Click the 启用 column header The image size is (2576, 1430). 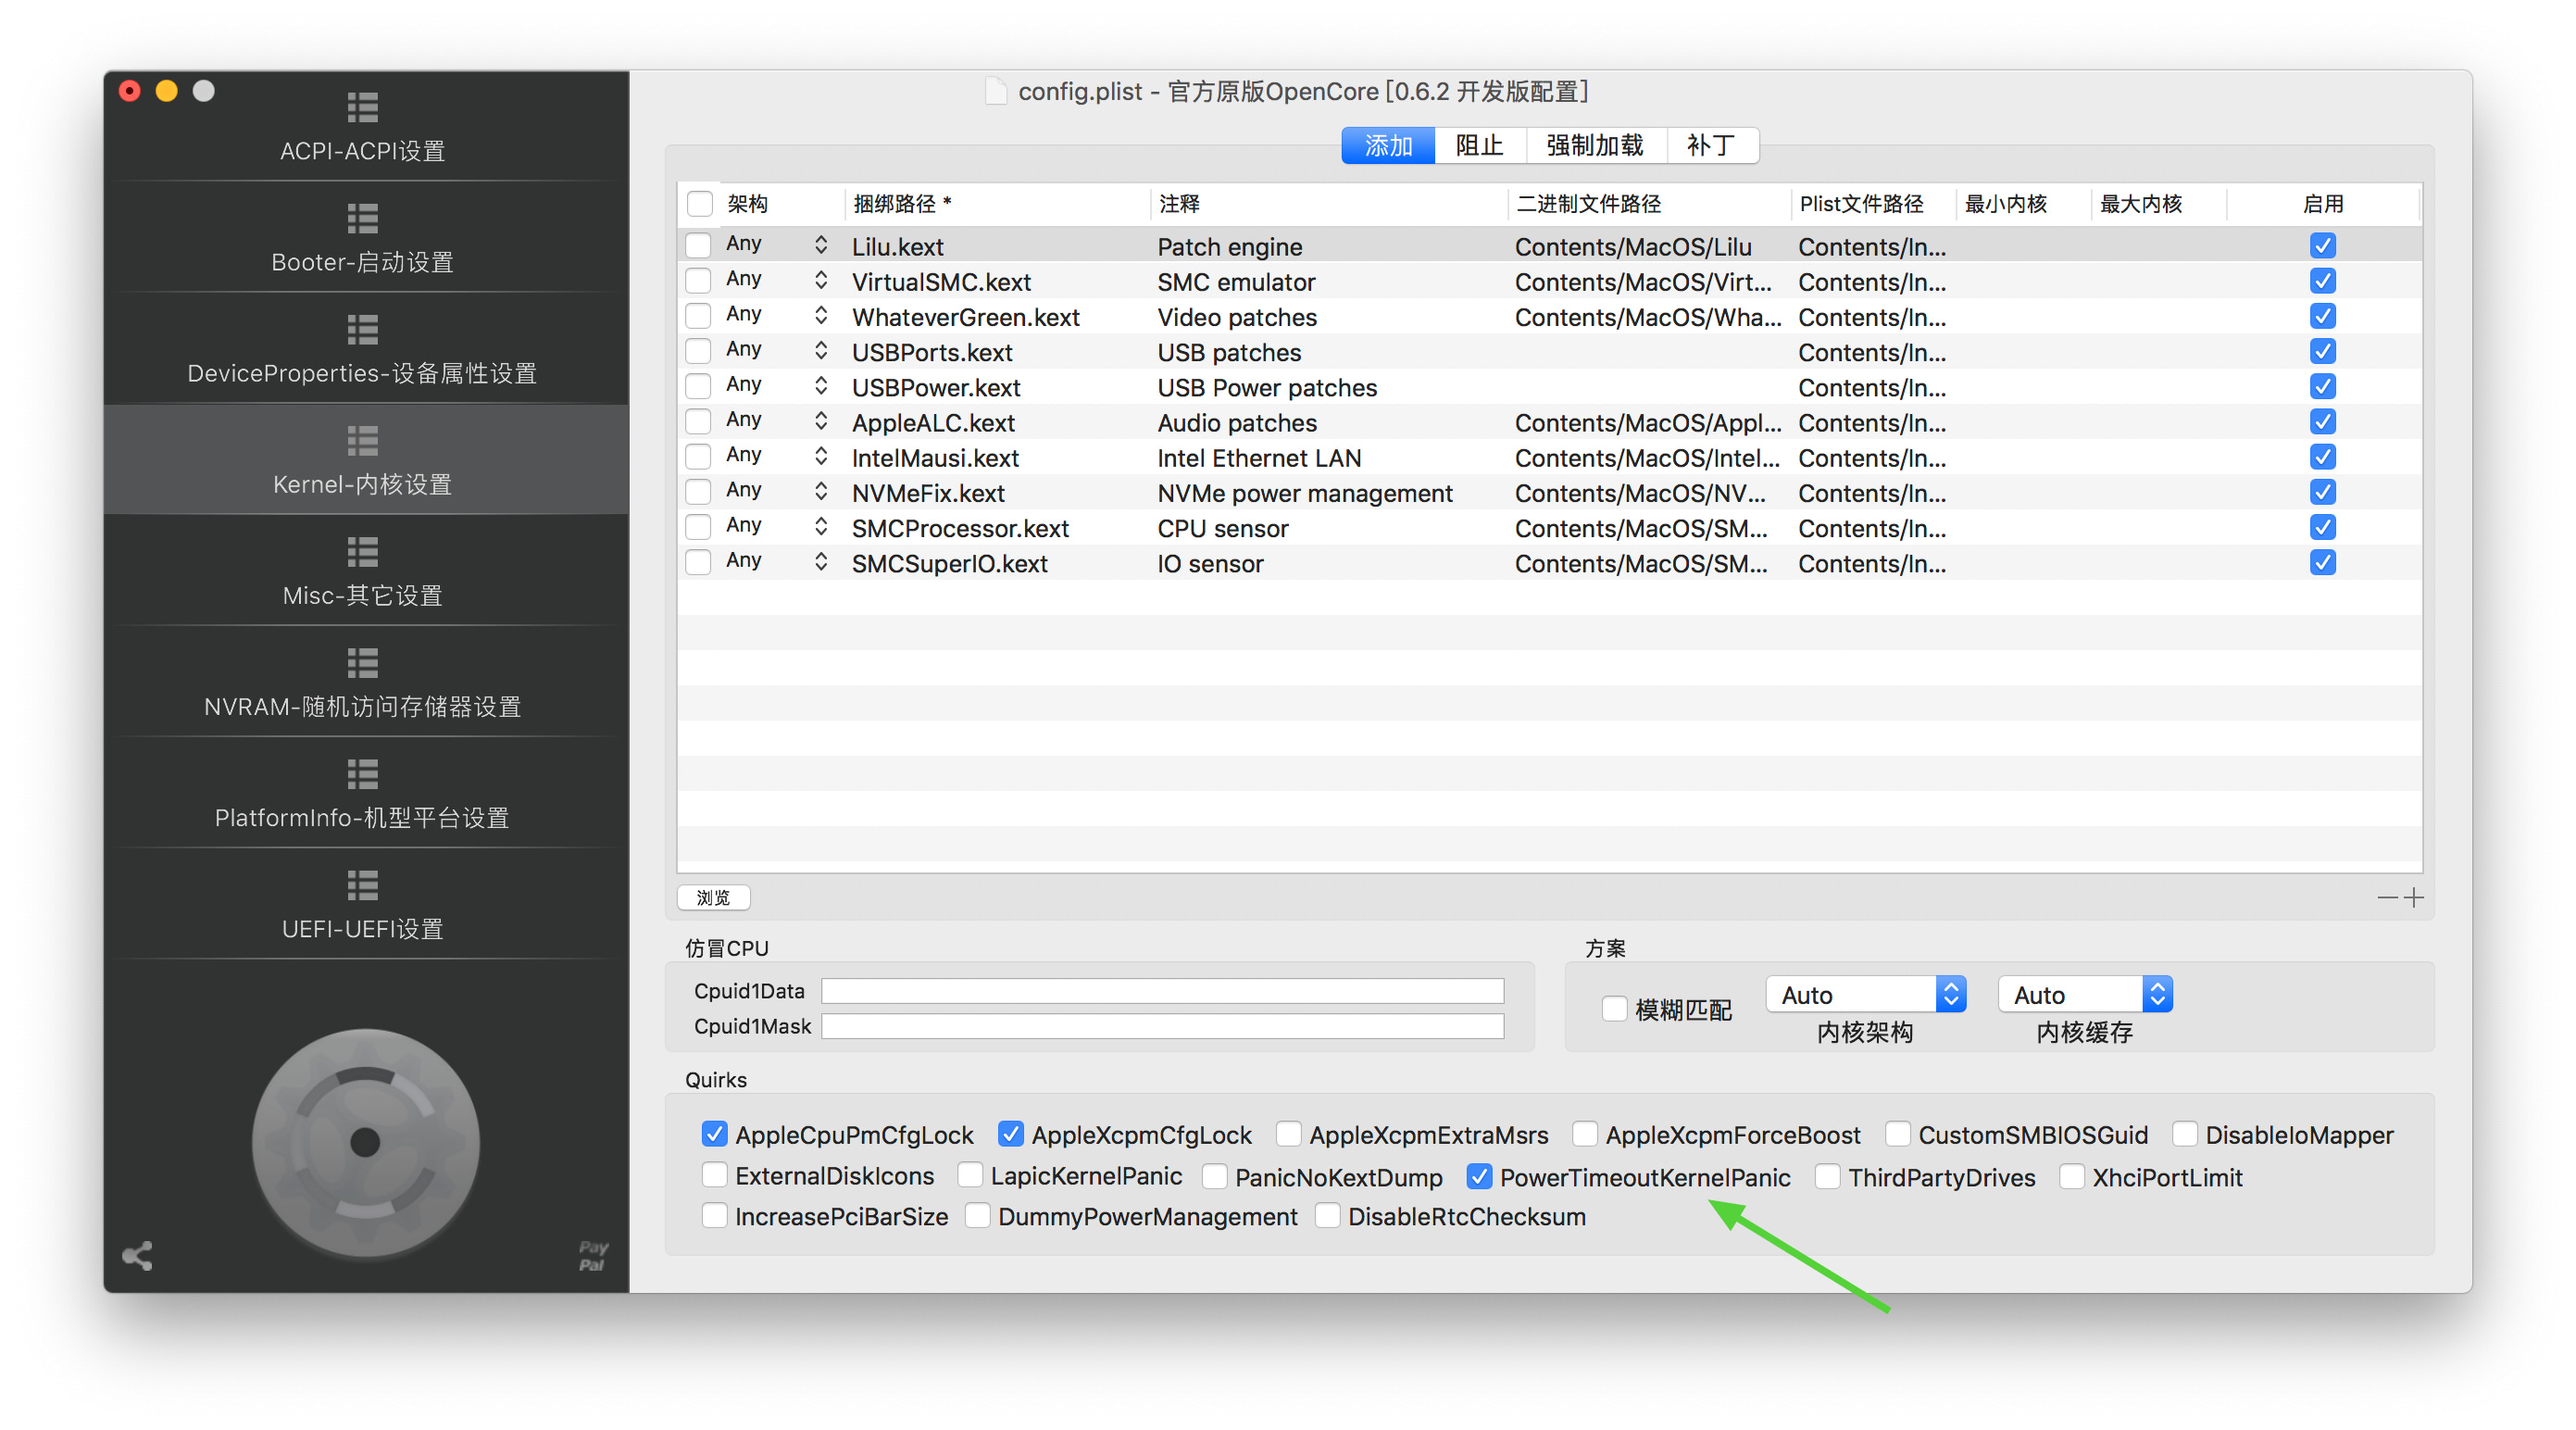point(2322,204)
